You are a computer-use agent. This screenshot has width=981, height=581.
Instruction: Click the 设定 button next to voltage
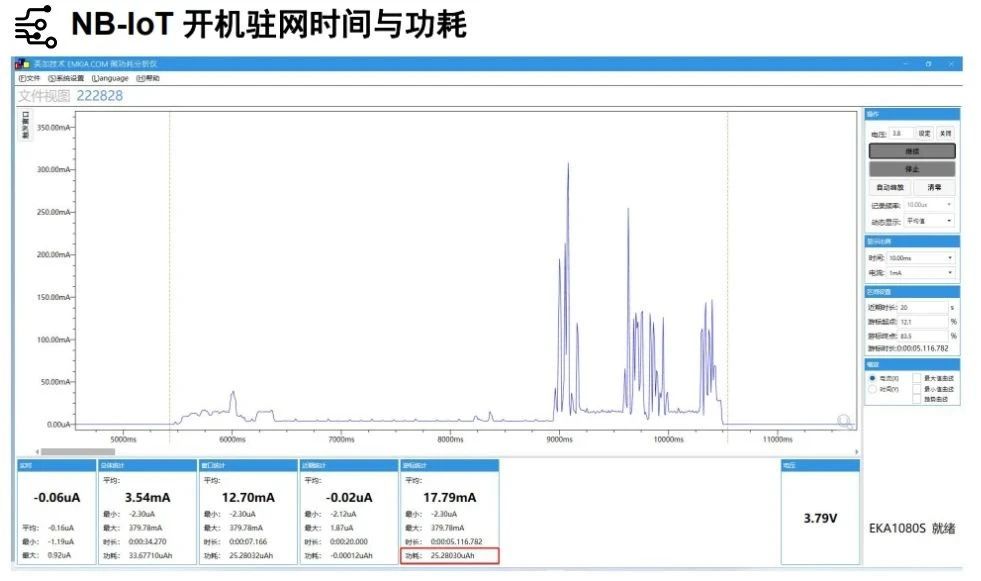click(924, 133)
